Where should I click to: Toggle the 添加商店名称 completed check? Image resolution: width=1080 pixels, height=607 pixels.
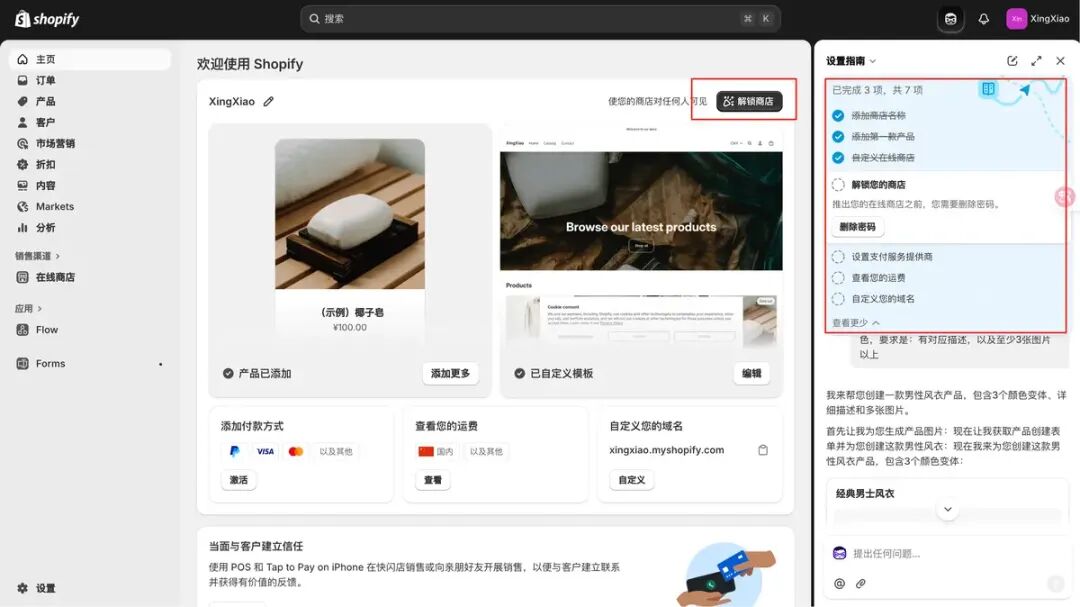838,116
